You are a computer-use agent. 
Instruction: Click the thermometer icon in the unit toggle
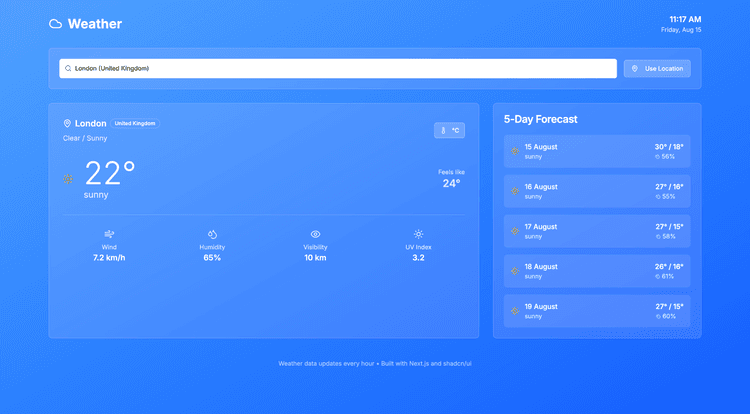click(443, 131)
